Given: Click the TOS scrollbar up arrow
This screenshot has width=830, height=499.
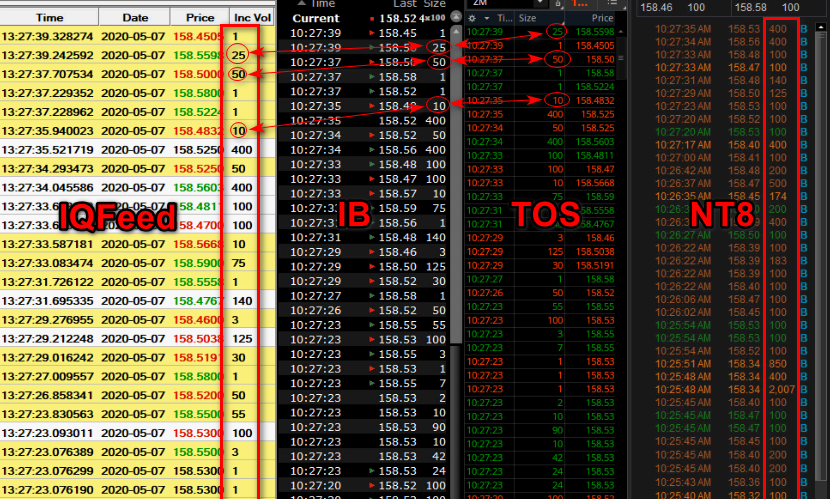Looking at the screenshot, I should (x=621, y=32).
